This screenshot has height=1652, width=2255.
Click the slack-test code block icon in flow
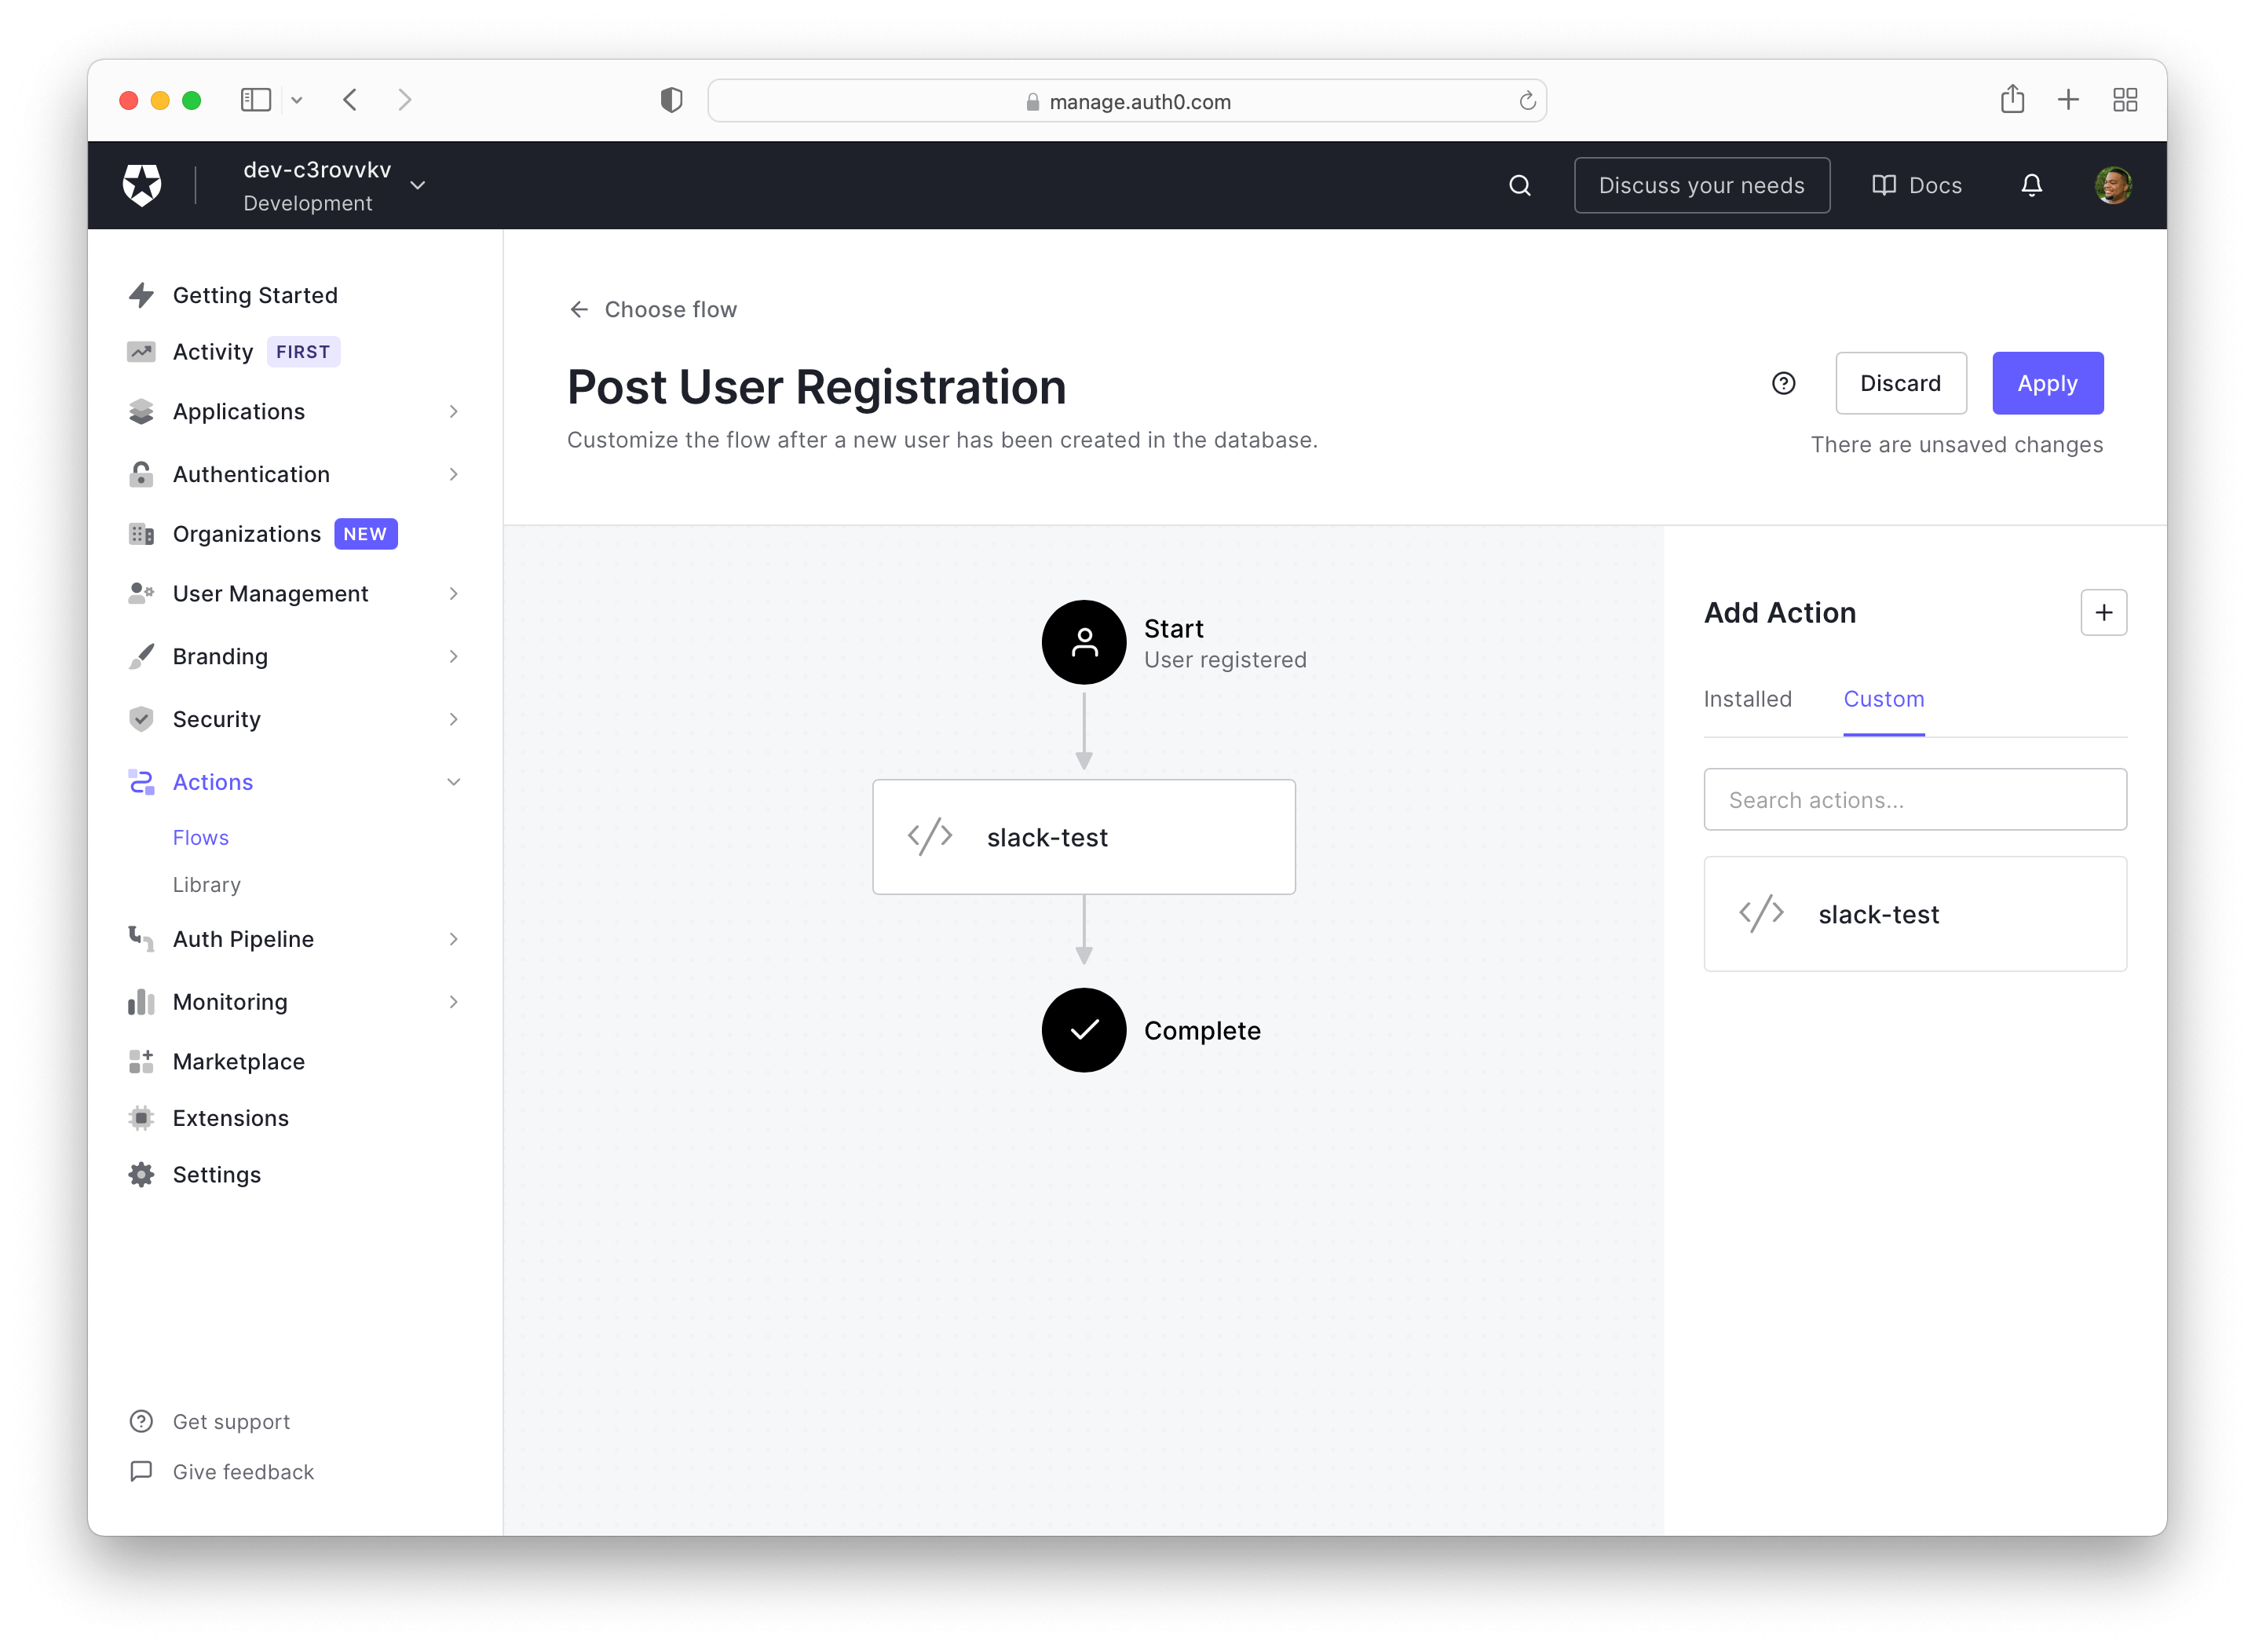point(928,836)
